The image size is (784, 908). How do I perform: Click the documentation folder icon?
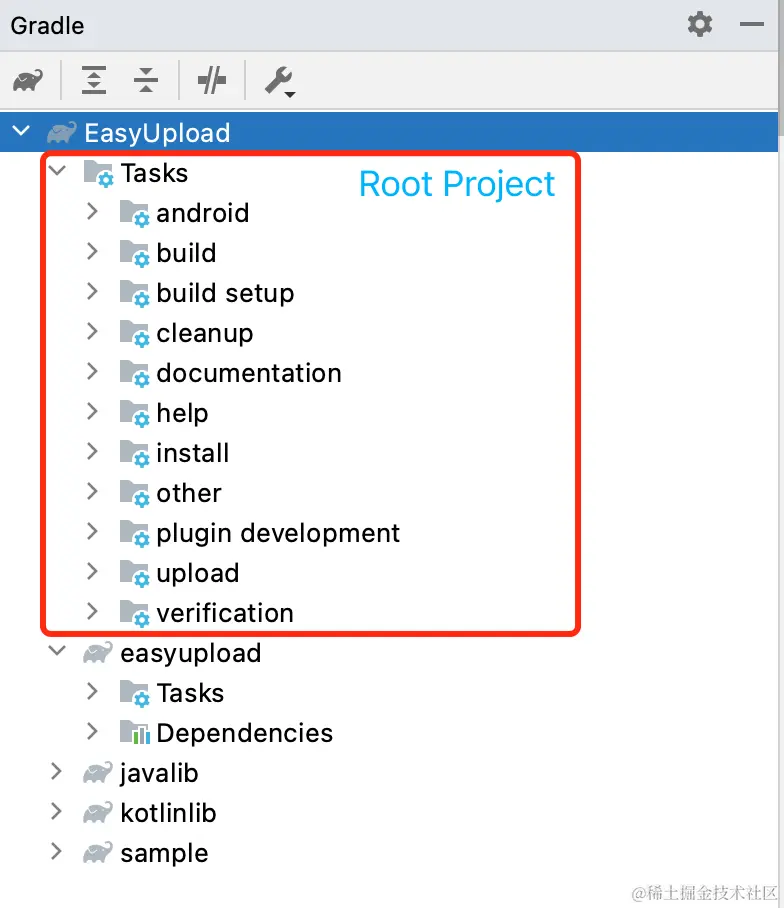(x=134, y=374)
